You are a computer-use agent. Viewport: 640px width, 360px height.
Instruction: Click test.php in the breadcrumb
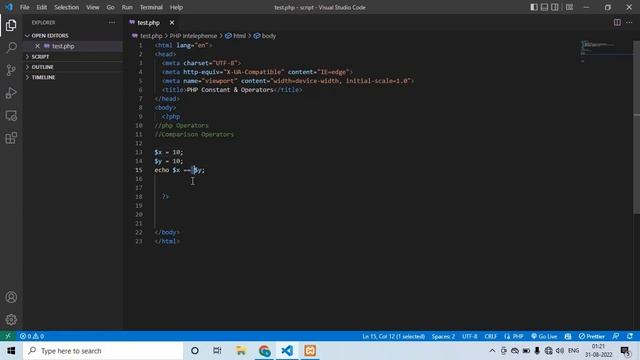[151, 36]
